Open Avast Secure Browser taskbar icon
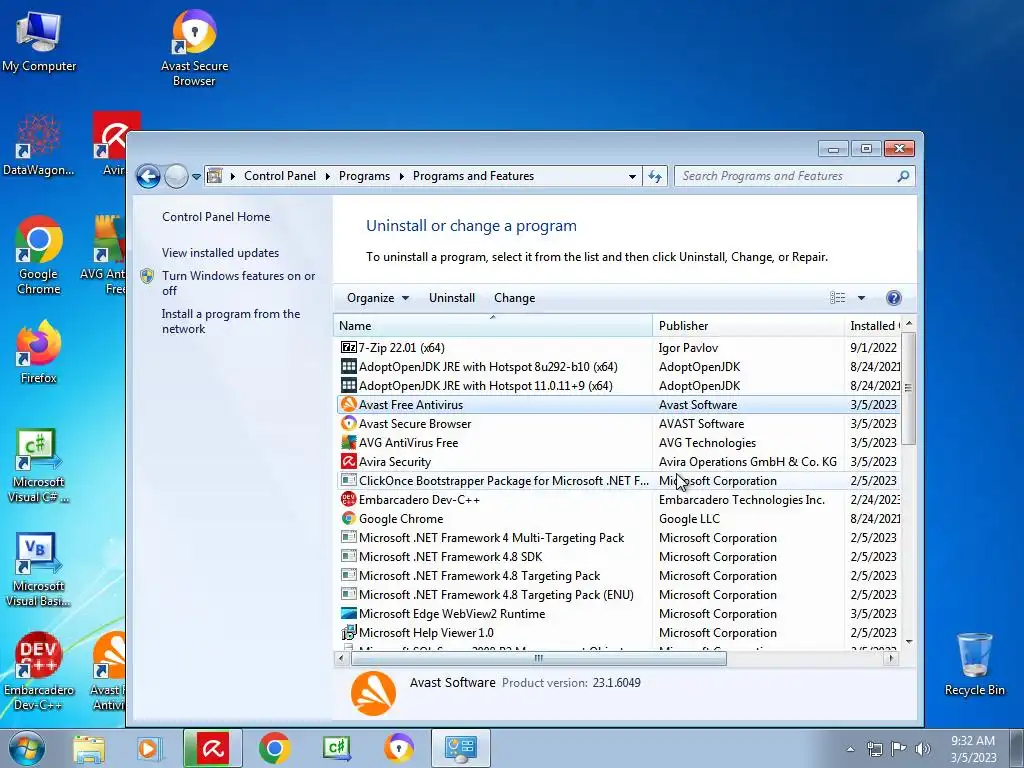 click(398, 748)
